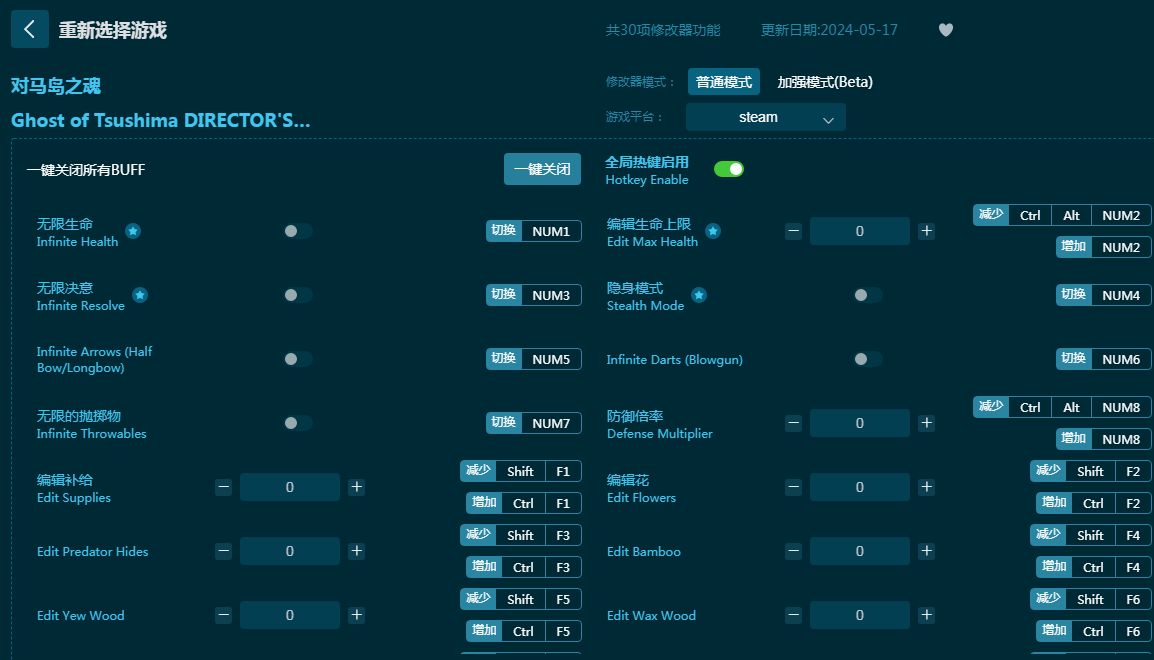Click 减少 Shift F2 hotkey for Flowers
The image size is (1154, 660).
[1091, 471]
